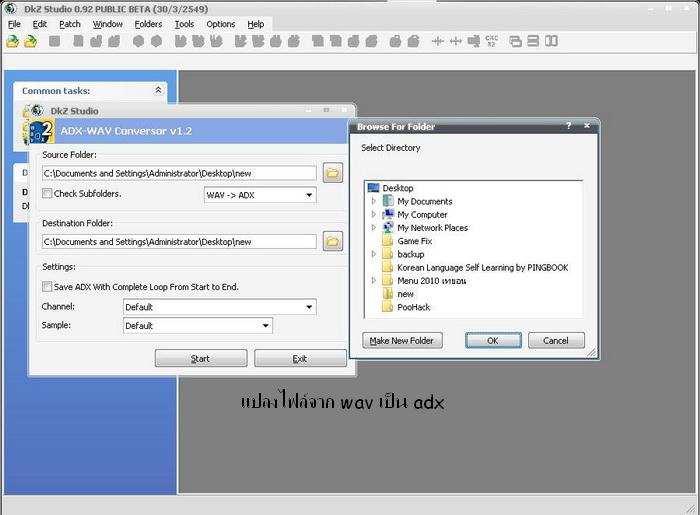Click the CRC32 toolbar icon
This screenshot has width=700, height=515.
click(492, 41)
